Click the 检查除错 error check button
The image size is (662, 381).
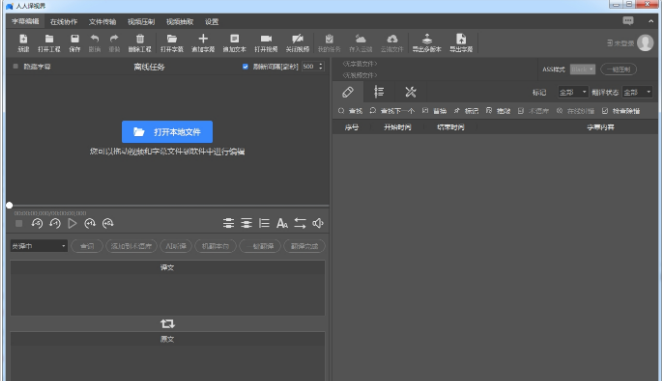(621, 111)
